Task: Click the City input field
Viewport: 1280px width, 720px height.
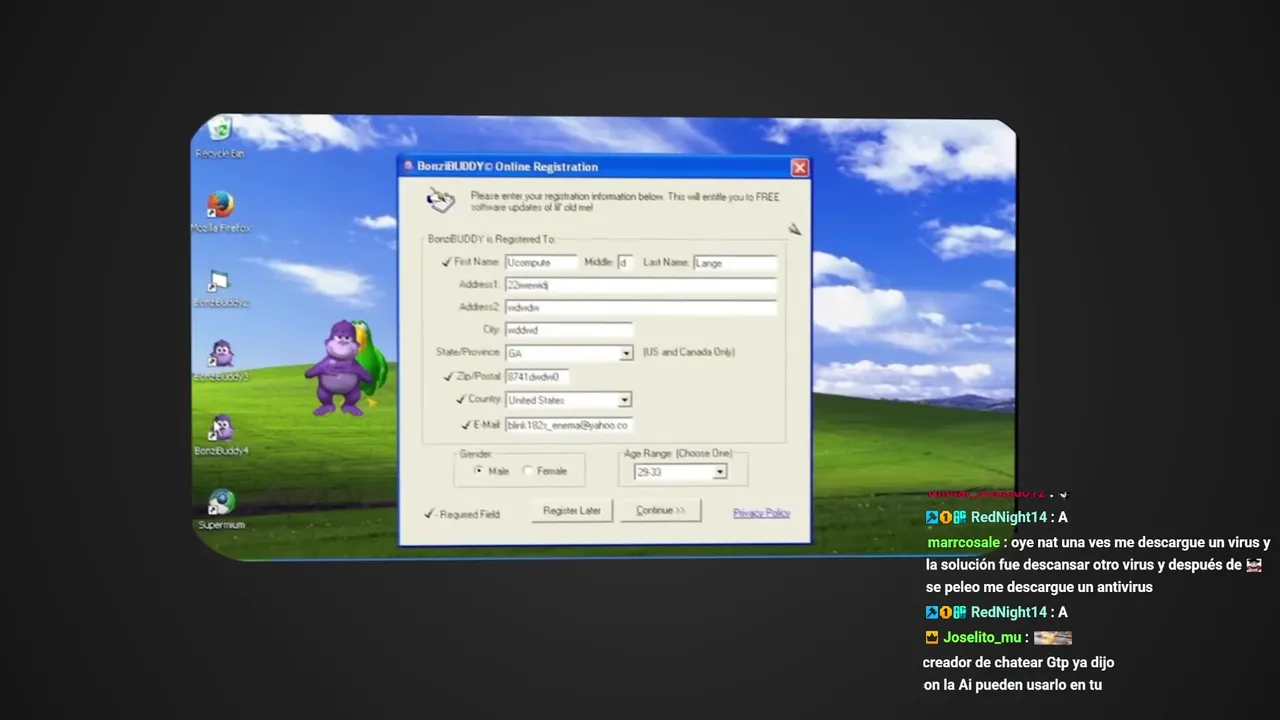Action: point(569,330)
